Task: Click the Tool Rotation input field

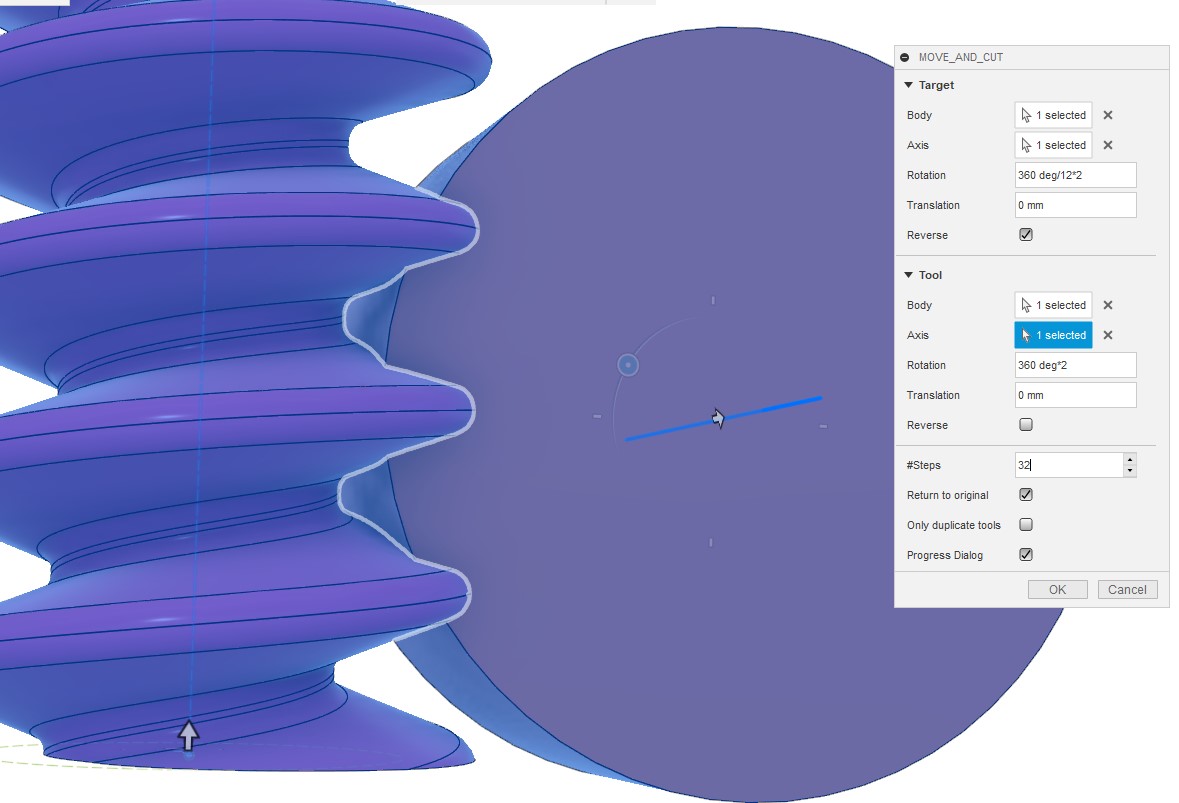Action: tap(1075, 365)
